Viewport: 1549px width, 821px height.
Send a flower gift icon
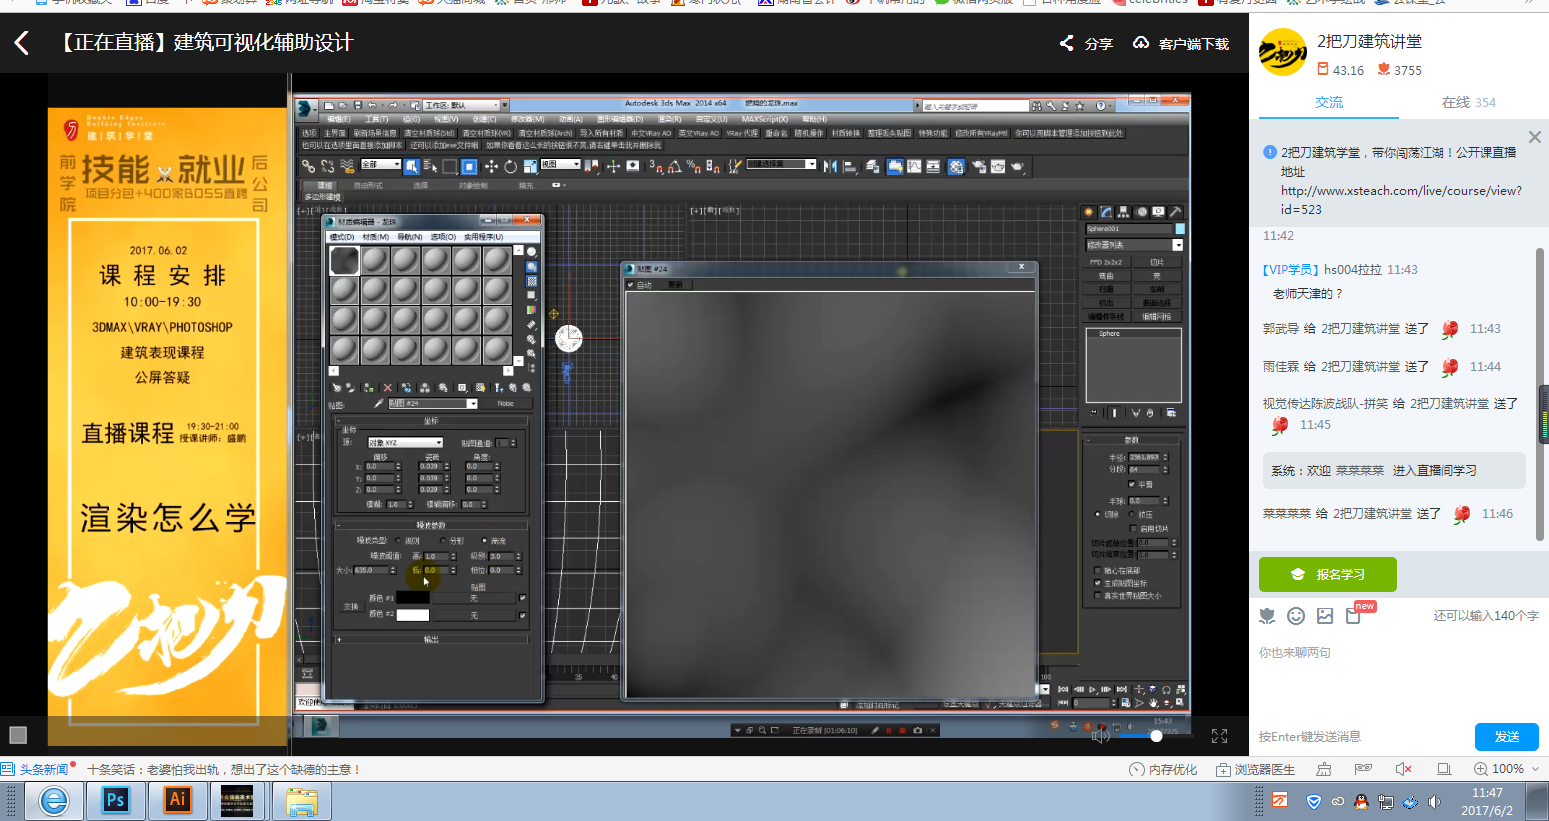[1267, 616]
